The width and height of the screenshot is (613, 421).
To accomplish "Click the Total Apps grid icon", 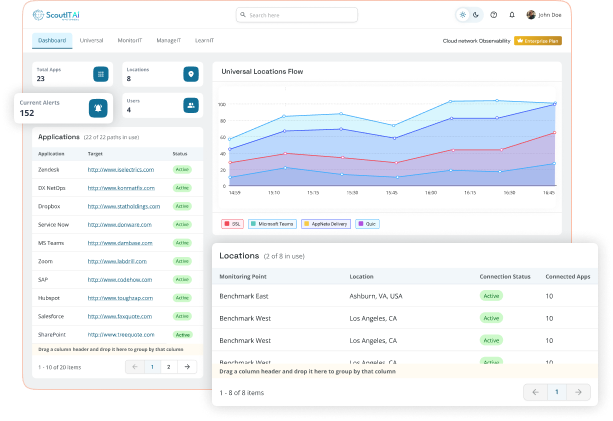I will 101,74.
